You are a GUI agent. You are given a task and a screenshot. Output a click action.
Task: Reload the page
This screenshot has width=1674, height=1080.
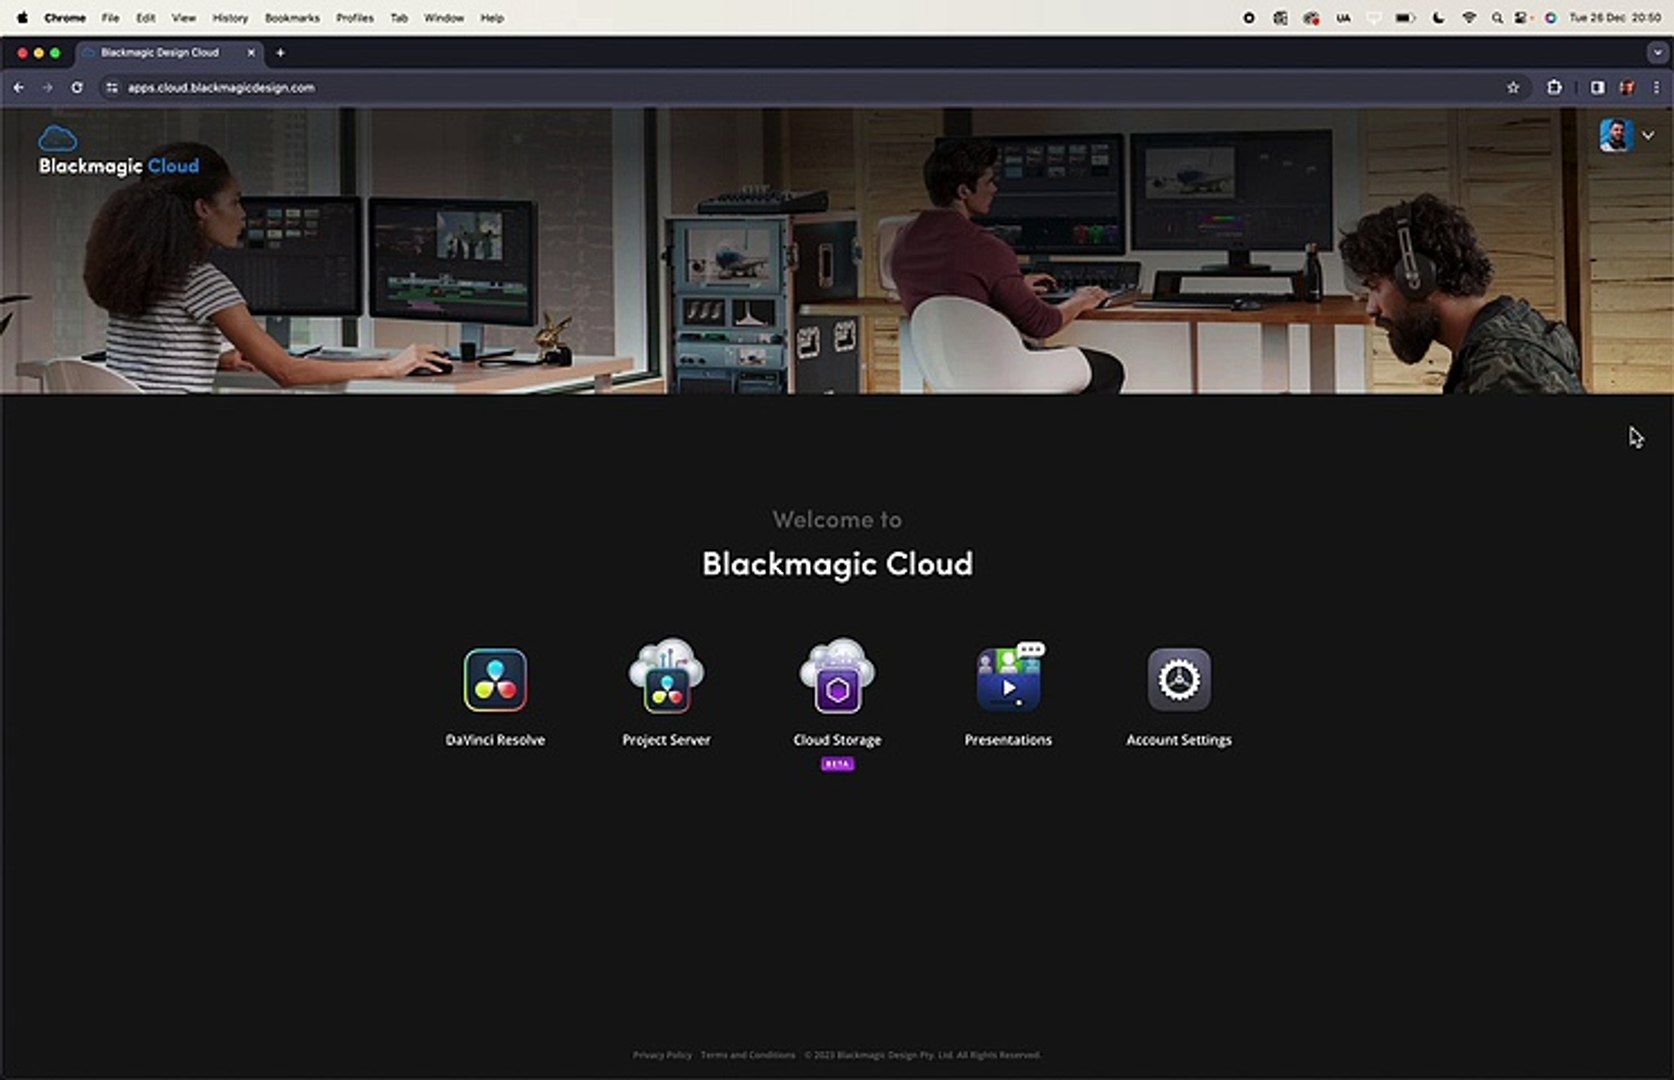77,88
